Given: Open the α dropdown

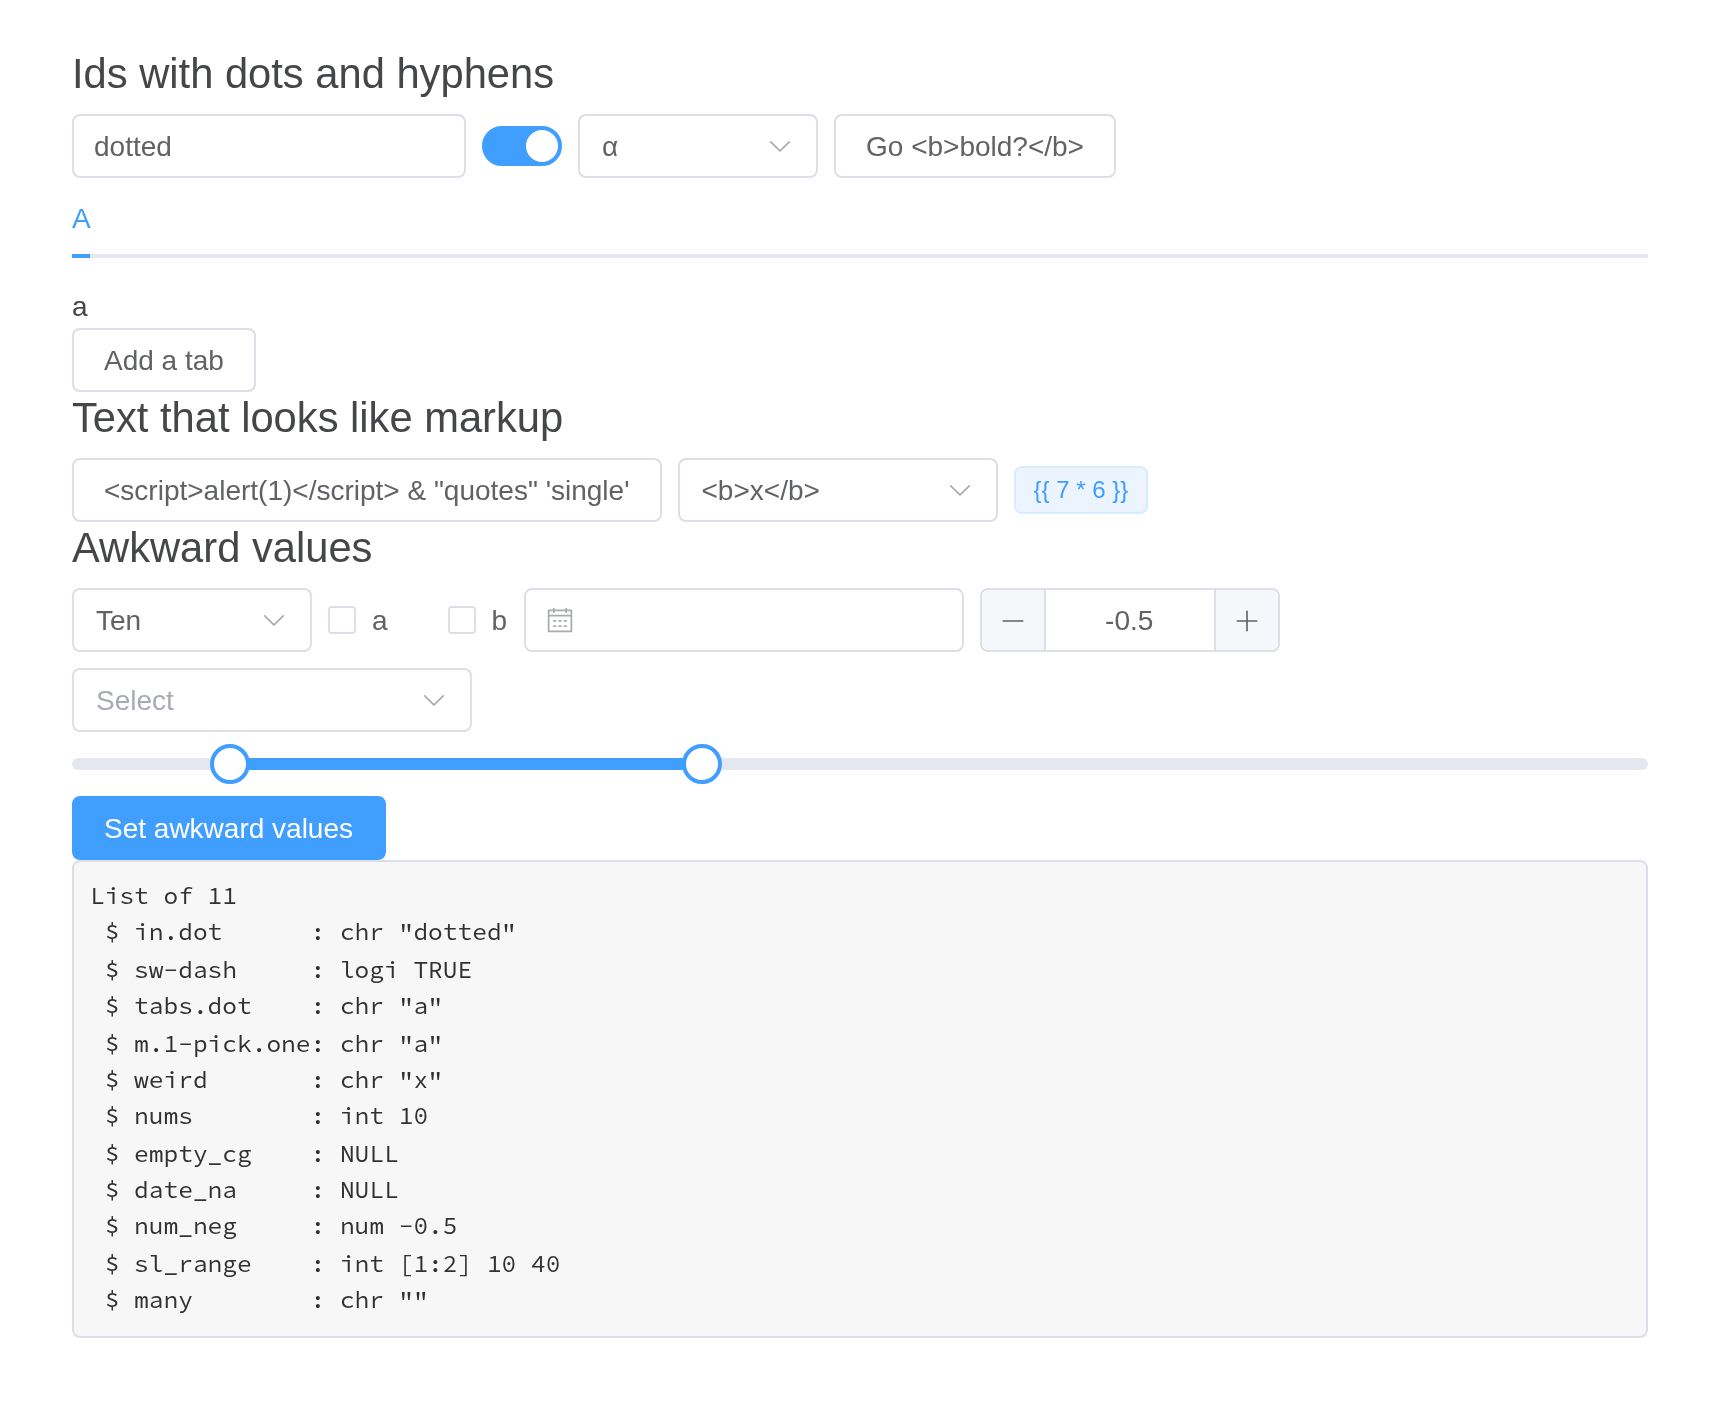Looking at the screenshot, I should 698,146.
